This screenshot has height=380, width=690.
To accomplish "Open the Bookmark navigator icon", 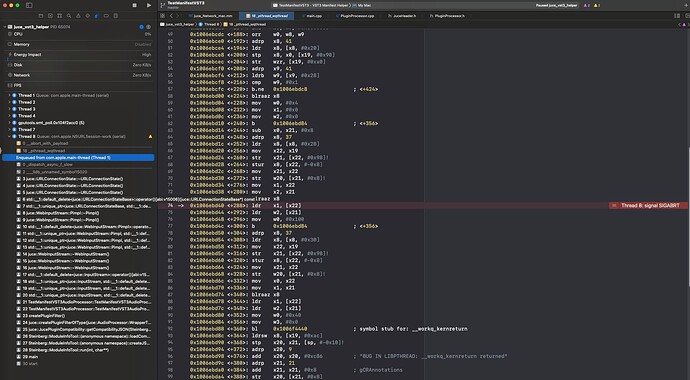I will coord(59,16).
